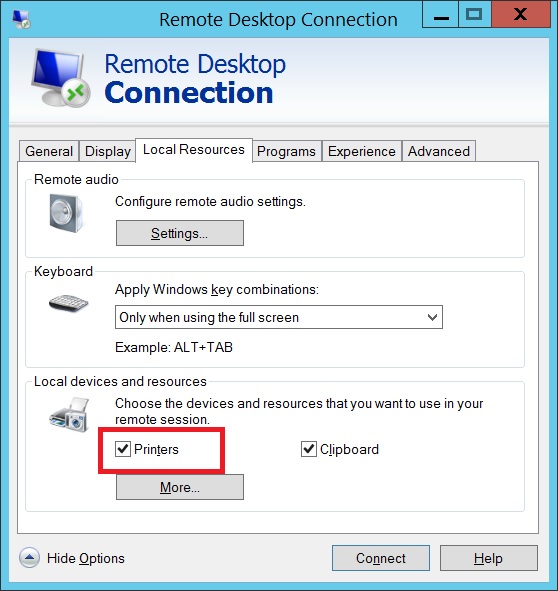Collapse the dialog via Hide Options text
The height and width of the screenshot is (591, 558).
pyautogui.click(x=86, y=558)
